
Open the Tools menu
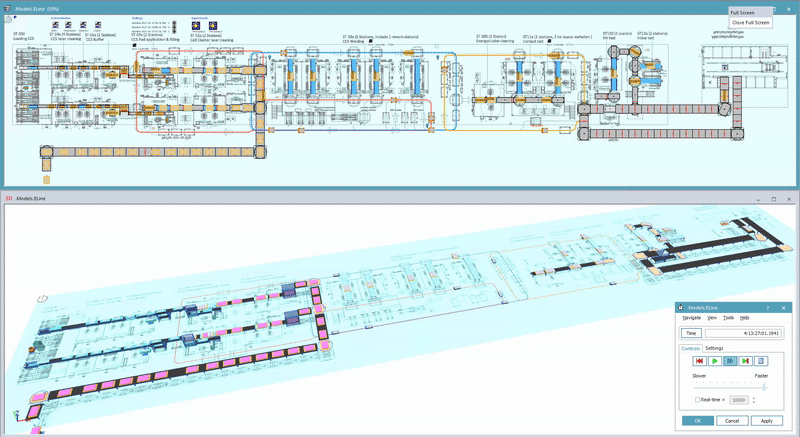[729, 317]
